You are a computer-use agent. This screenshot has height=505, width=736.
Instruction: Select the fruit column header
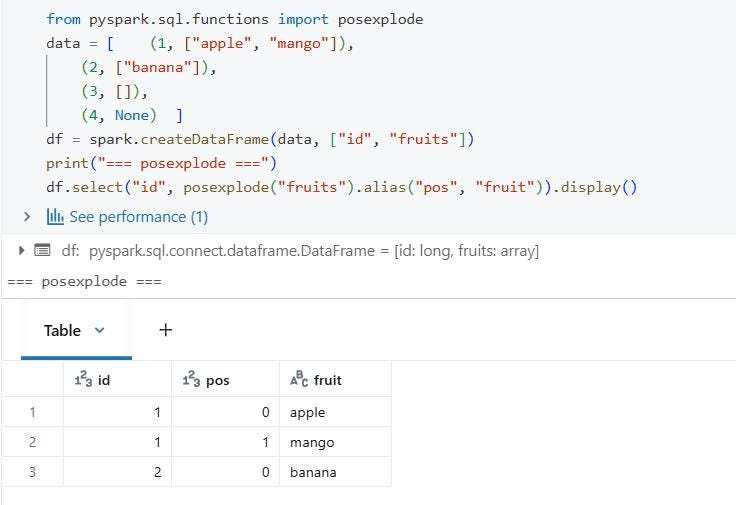335,379
